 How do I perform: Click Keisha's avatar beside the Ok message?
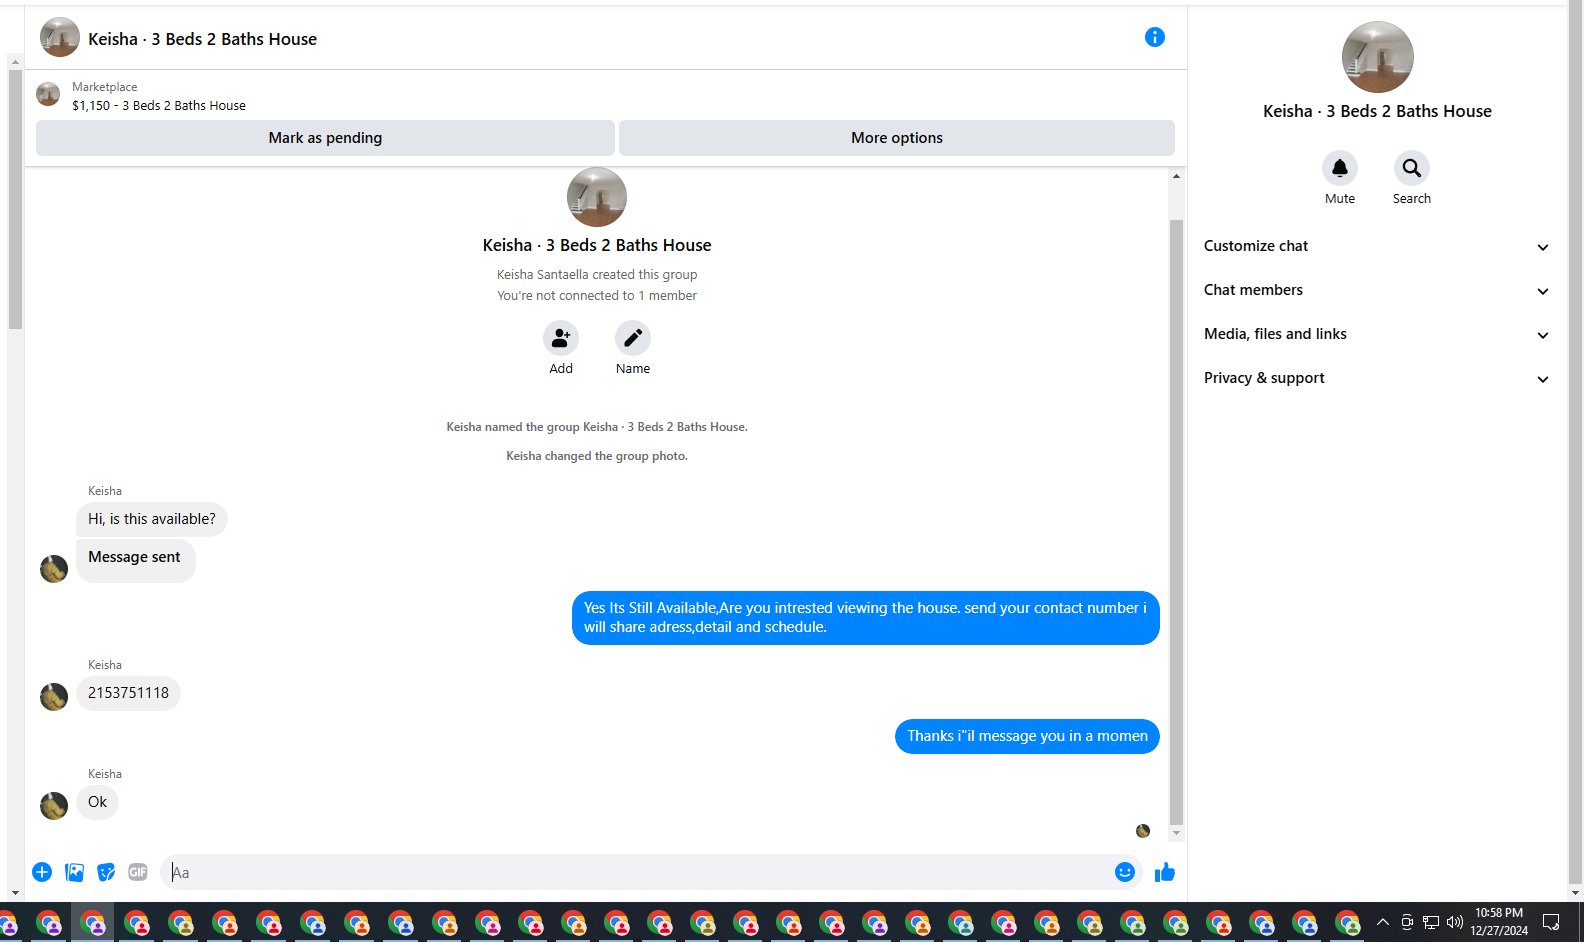click(54, 805)
